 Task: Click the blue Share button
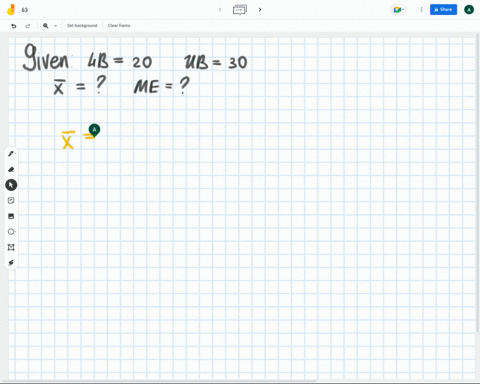tap(443, 10)
